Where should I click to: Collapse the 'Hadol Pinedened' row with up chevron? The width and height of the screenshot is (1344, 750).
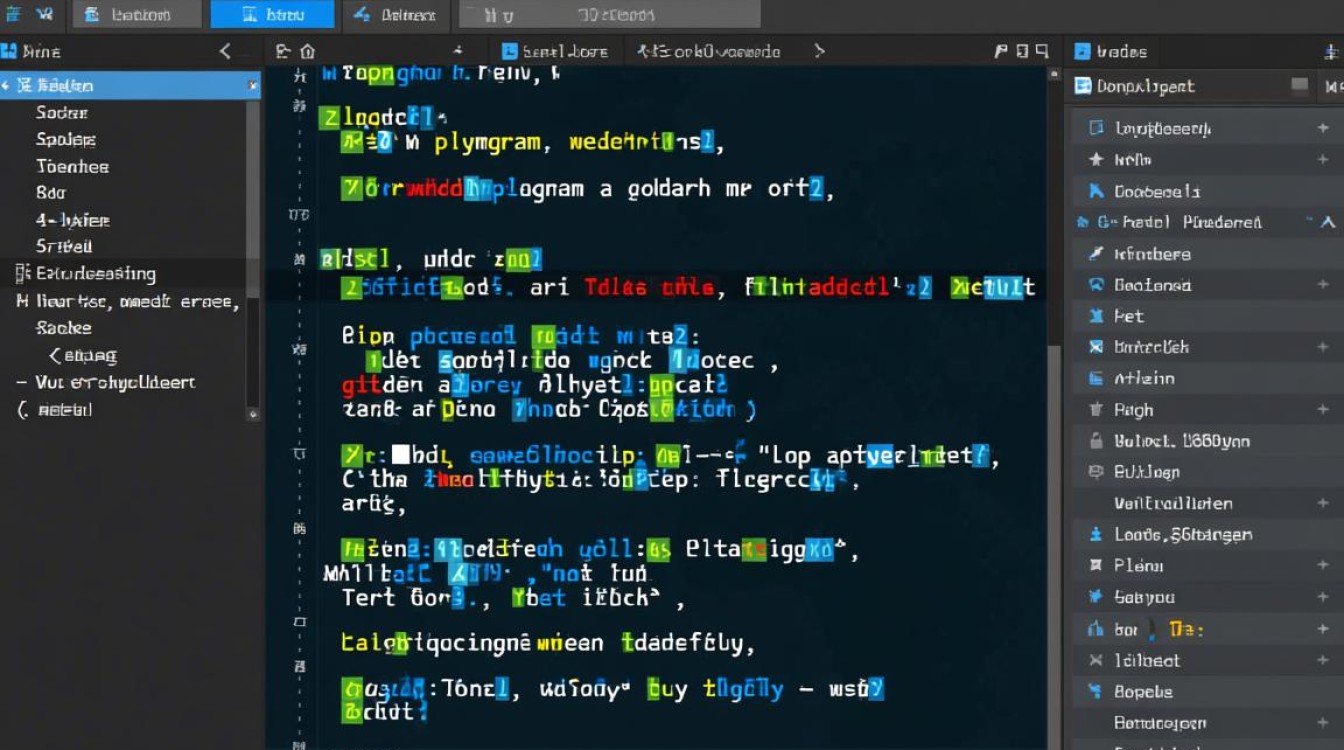point(1328,222)
